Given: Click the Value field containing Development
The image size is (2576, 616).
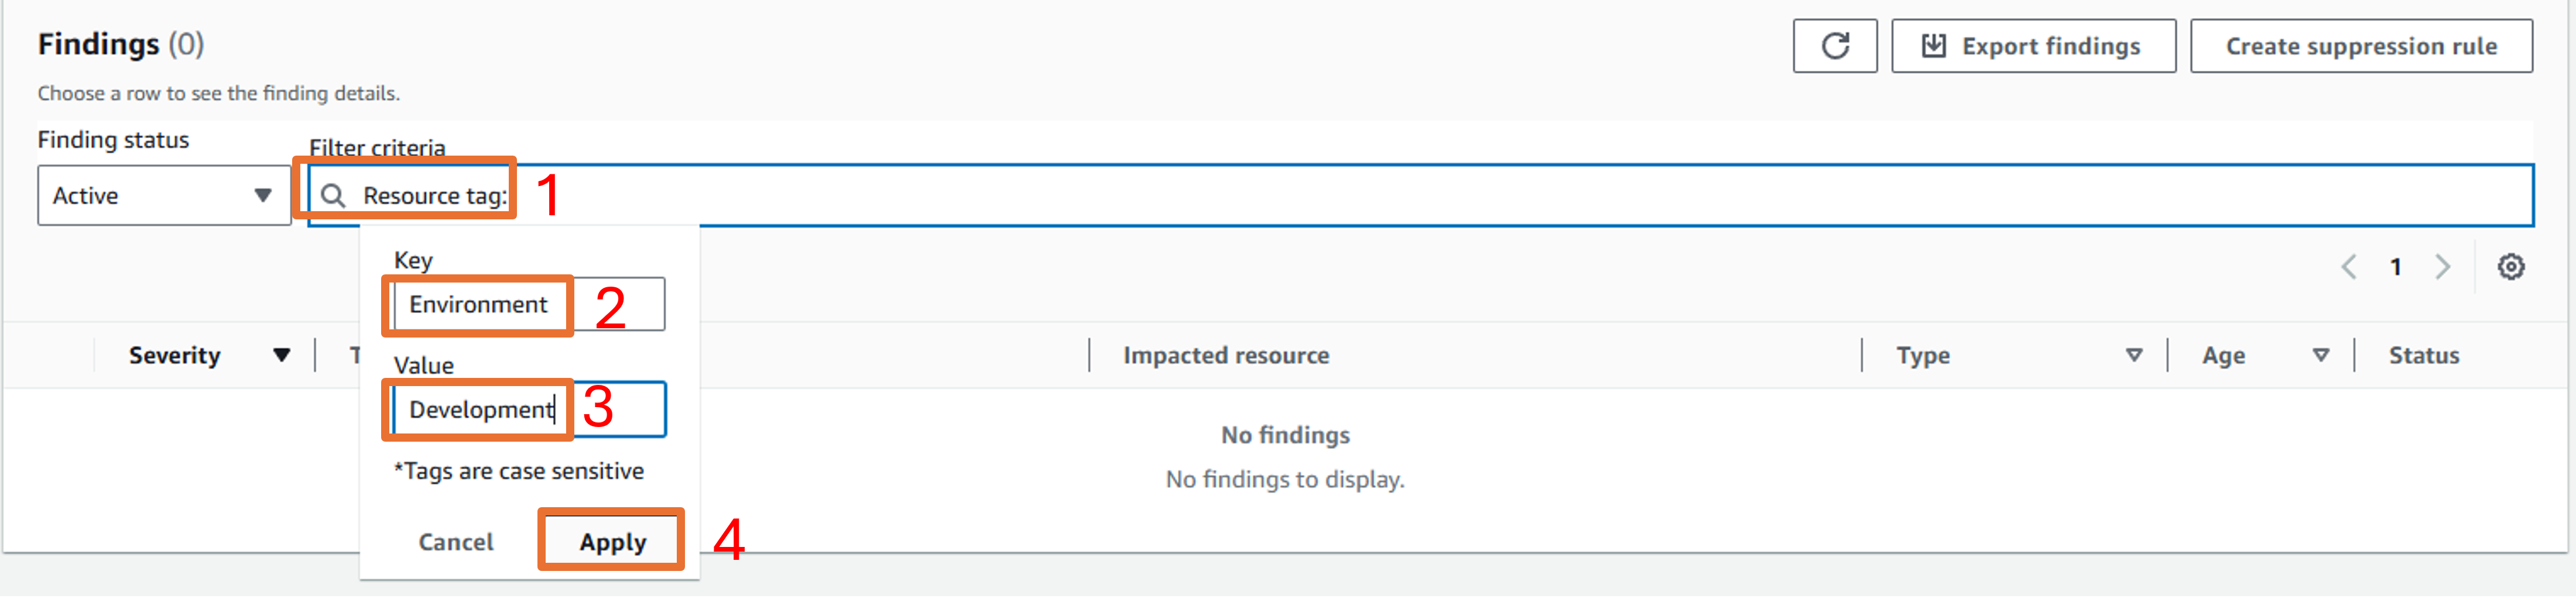Looking at the screenshot, I should coord(528,410).
